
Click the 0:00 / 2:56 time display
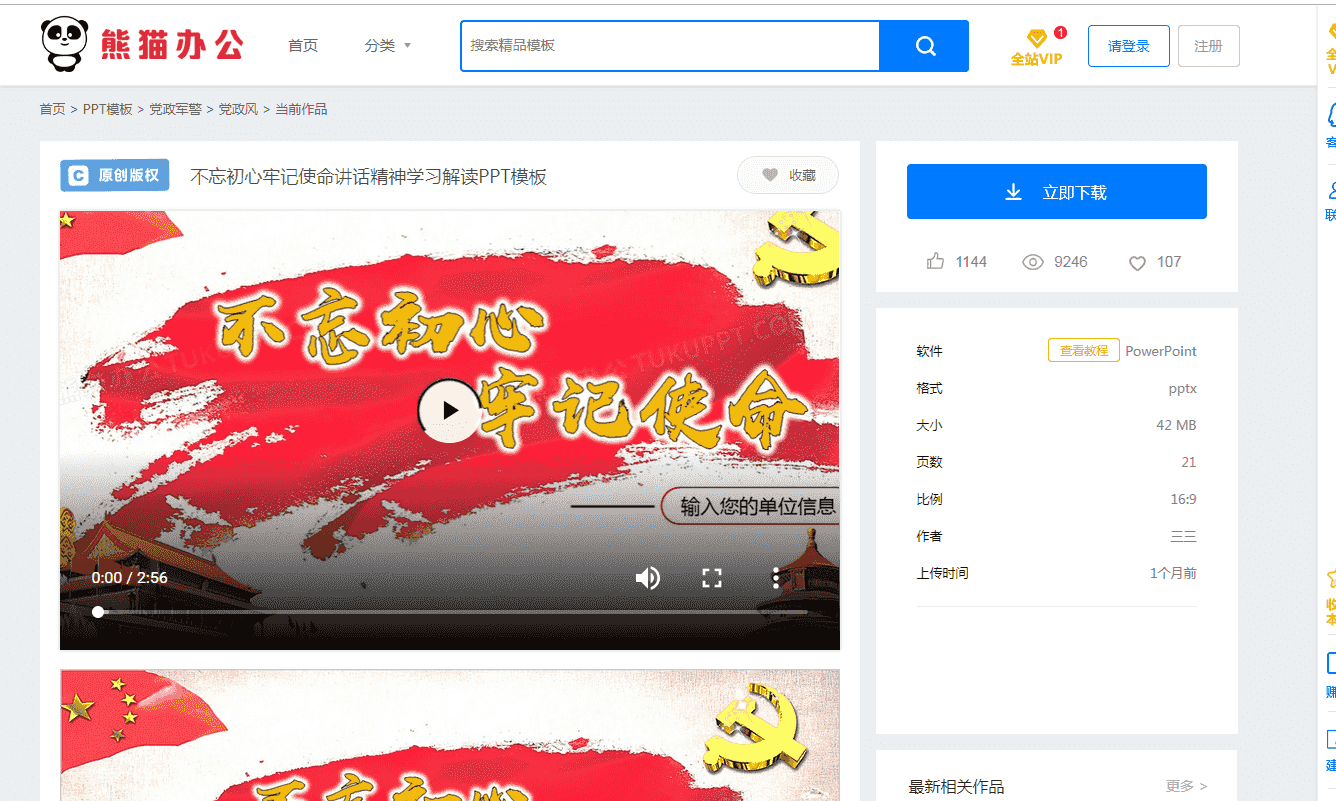coord(130,578)
